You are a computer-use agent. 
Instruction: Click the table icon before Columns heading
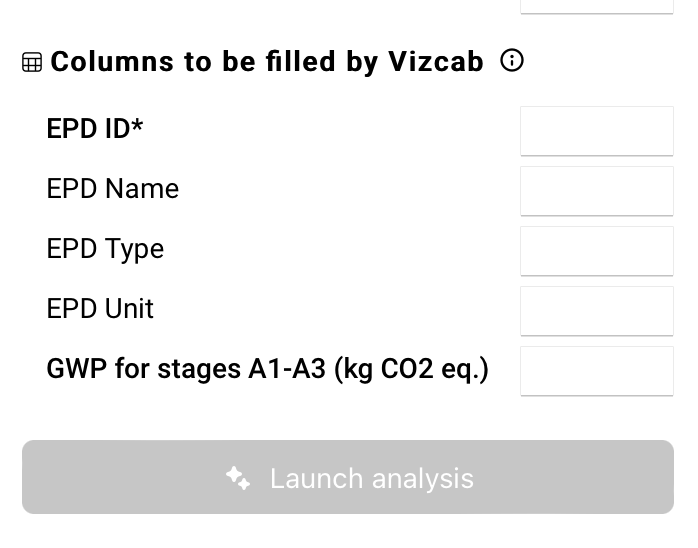(x=32, y=62)
